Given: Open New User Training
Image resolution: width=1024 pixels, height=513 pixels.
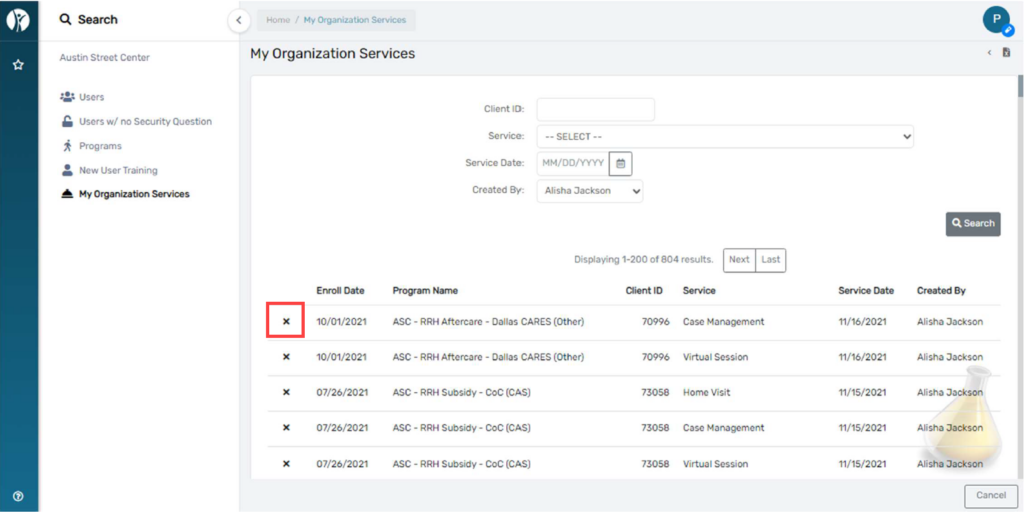Looking at the screenshot, I should pyautogui.click(x=118, y=170).
